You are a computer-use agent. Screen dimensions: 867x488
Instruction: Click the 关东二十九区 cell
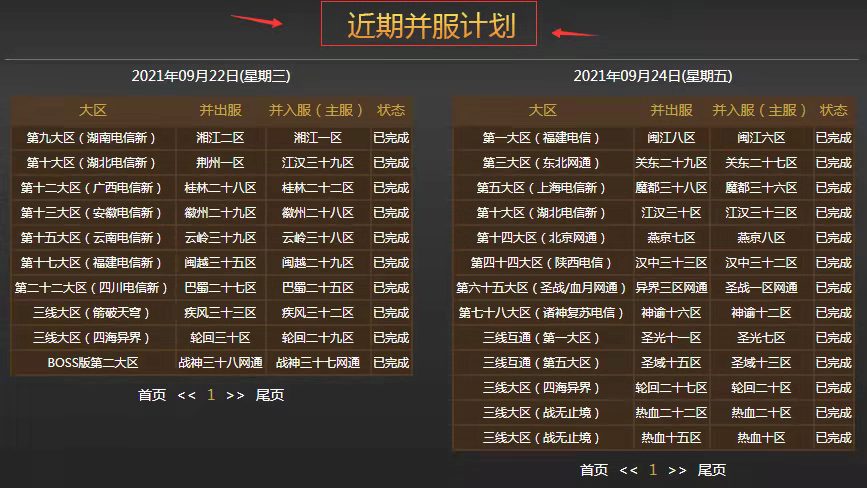click(x=671, y=163)
